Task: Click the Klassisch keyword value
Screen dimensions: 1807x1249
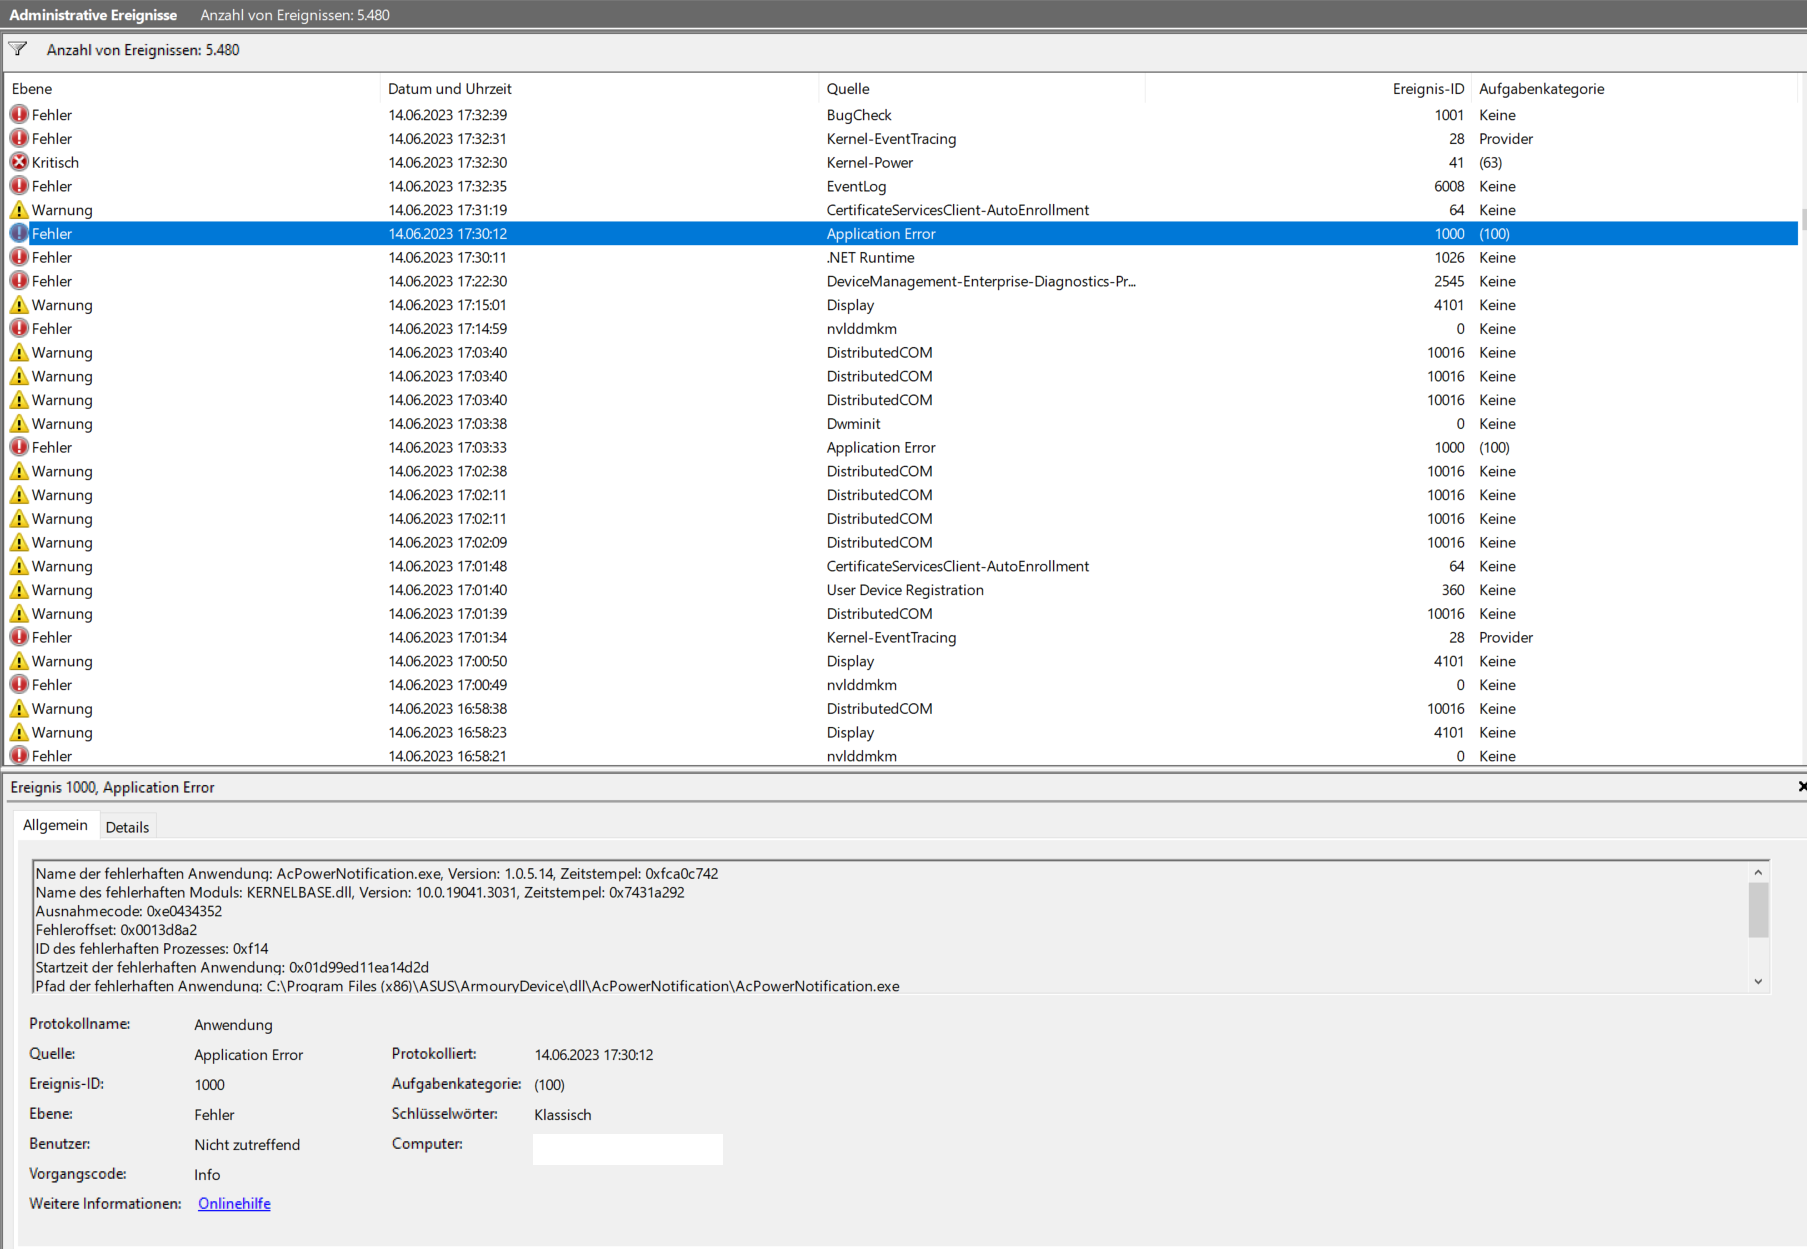Action: pos(563,1115)
